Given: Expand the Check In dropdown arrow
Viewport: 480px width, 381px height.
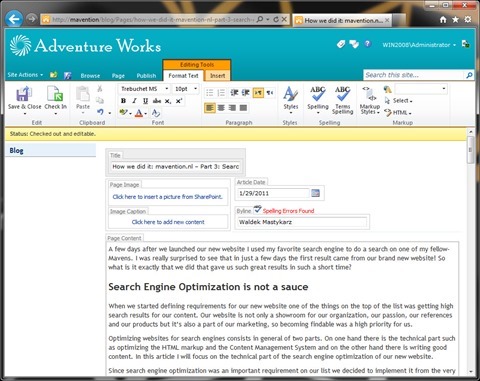Looking at the screenshot, I should (x=56, y=114).
